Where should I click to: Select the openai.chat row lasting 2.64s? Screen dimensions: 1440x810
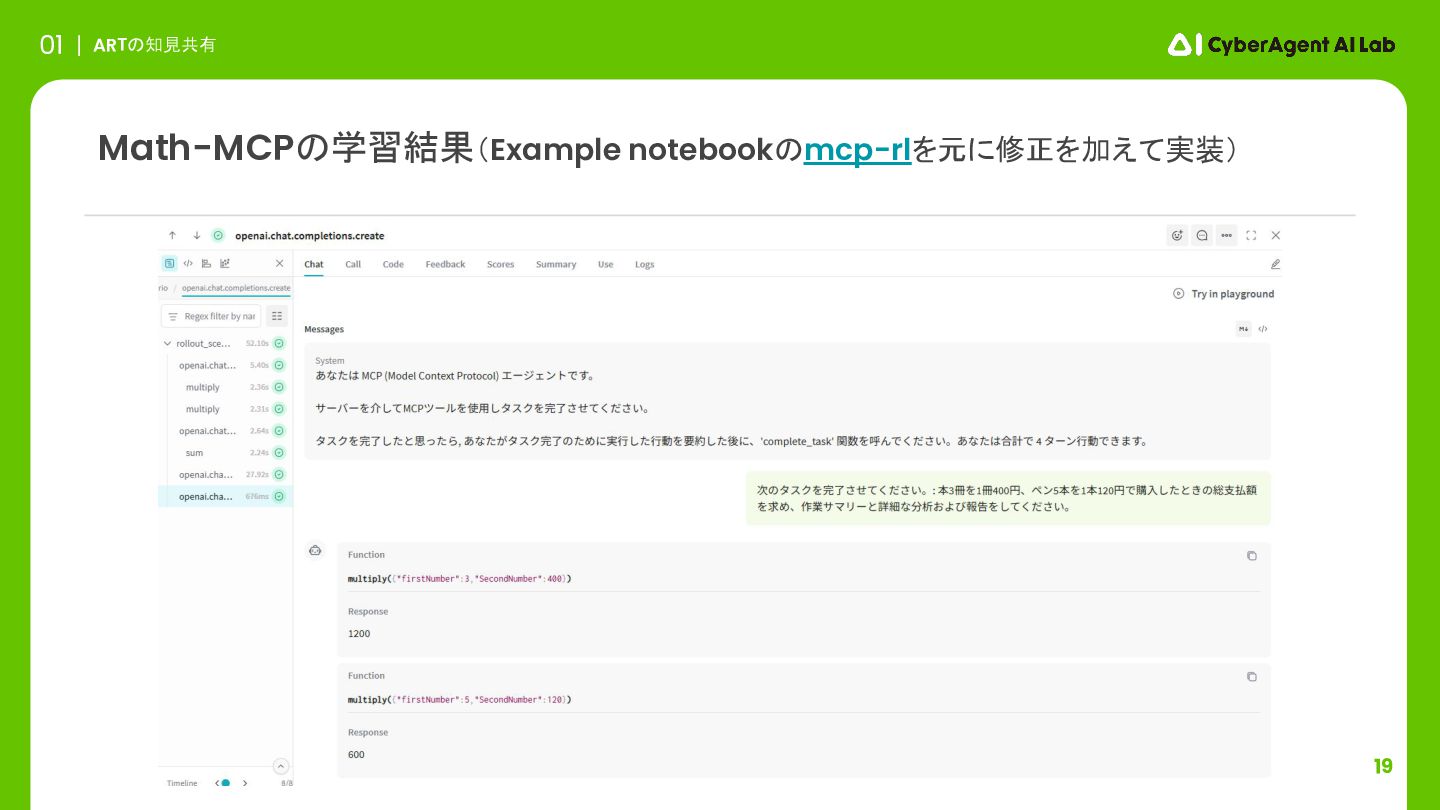pyautogui.click(x=225, y=431)
